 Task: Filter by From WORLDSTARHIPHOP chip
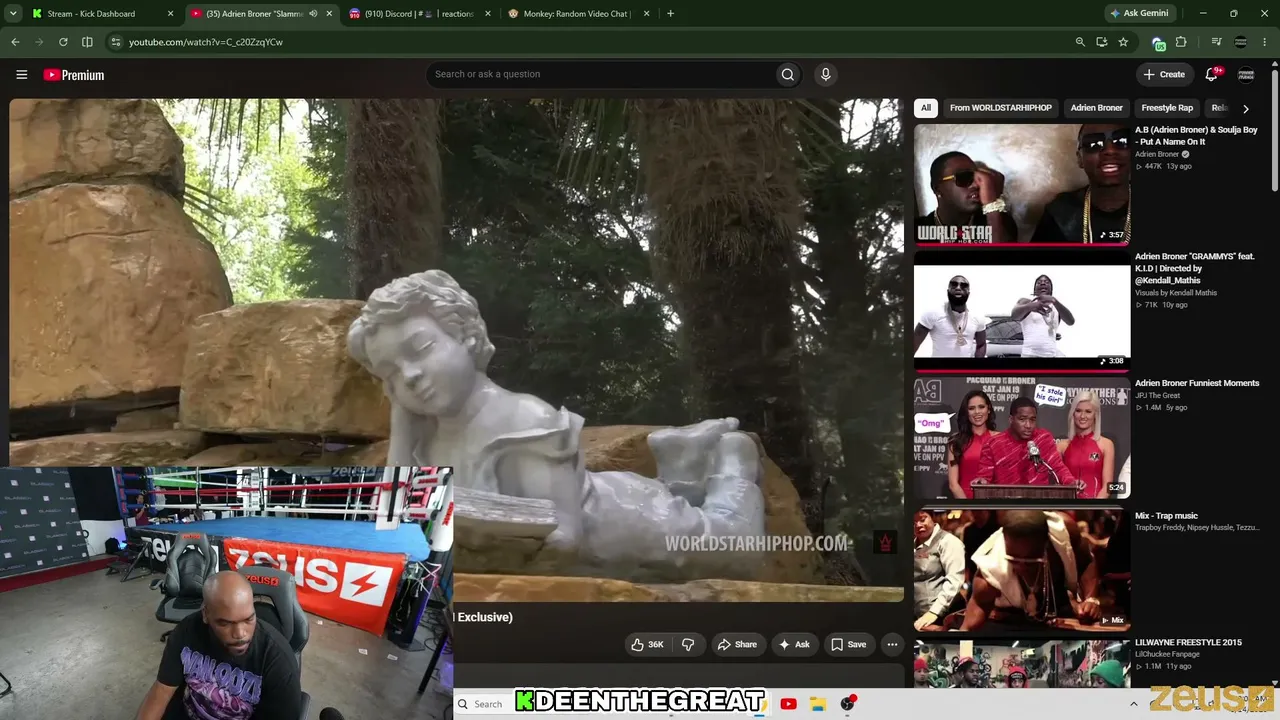(1001, 108)
